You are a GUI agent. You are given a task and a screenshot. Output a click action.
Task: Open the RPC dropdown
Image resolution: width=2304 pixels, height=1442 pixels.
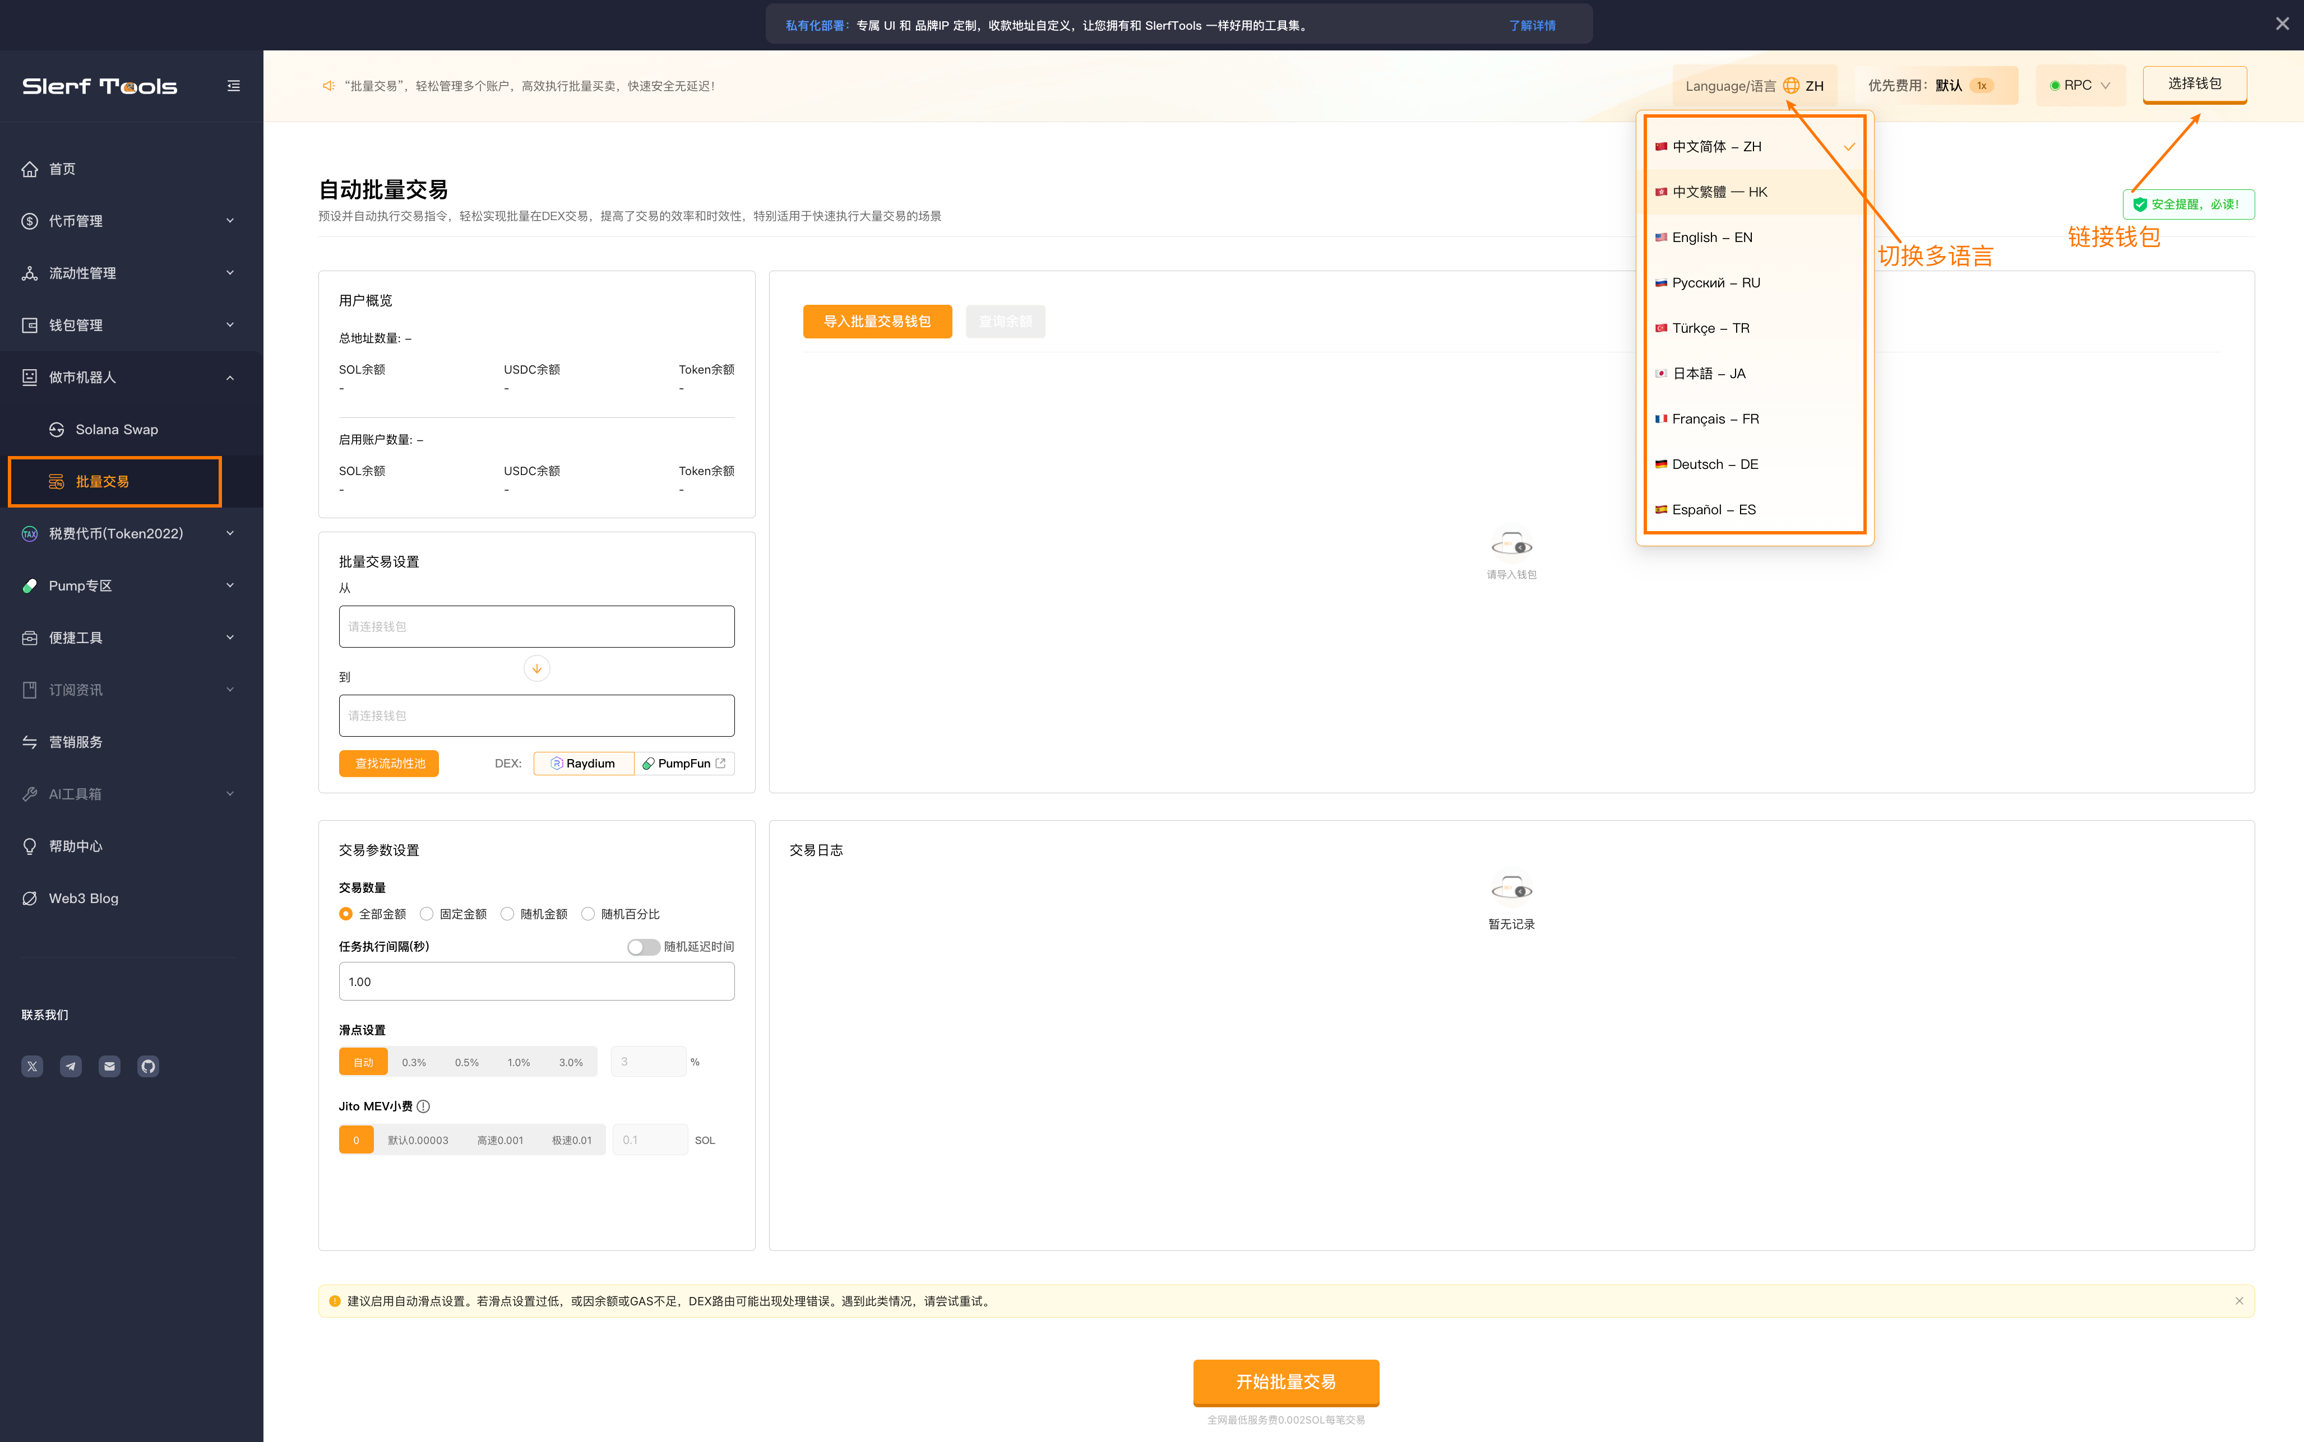point(2080,86)
